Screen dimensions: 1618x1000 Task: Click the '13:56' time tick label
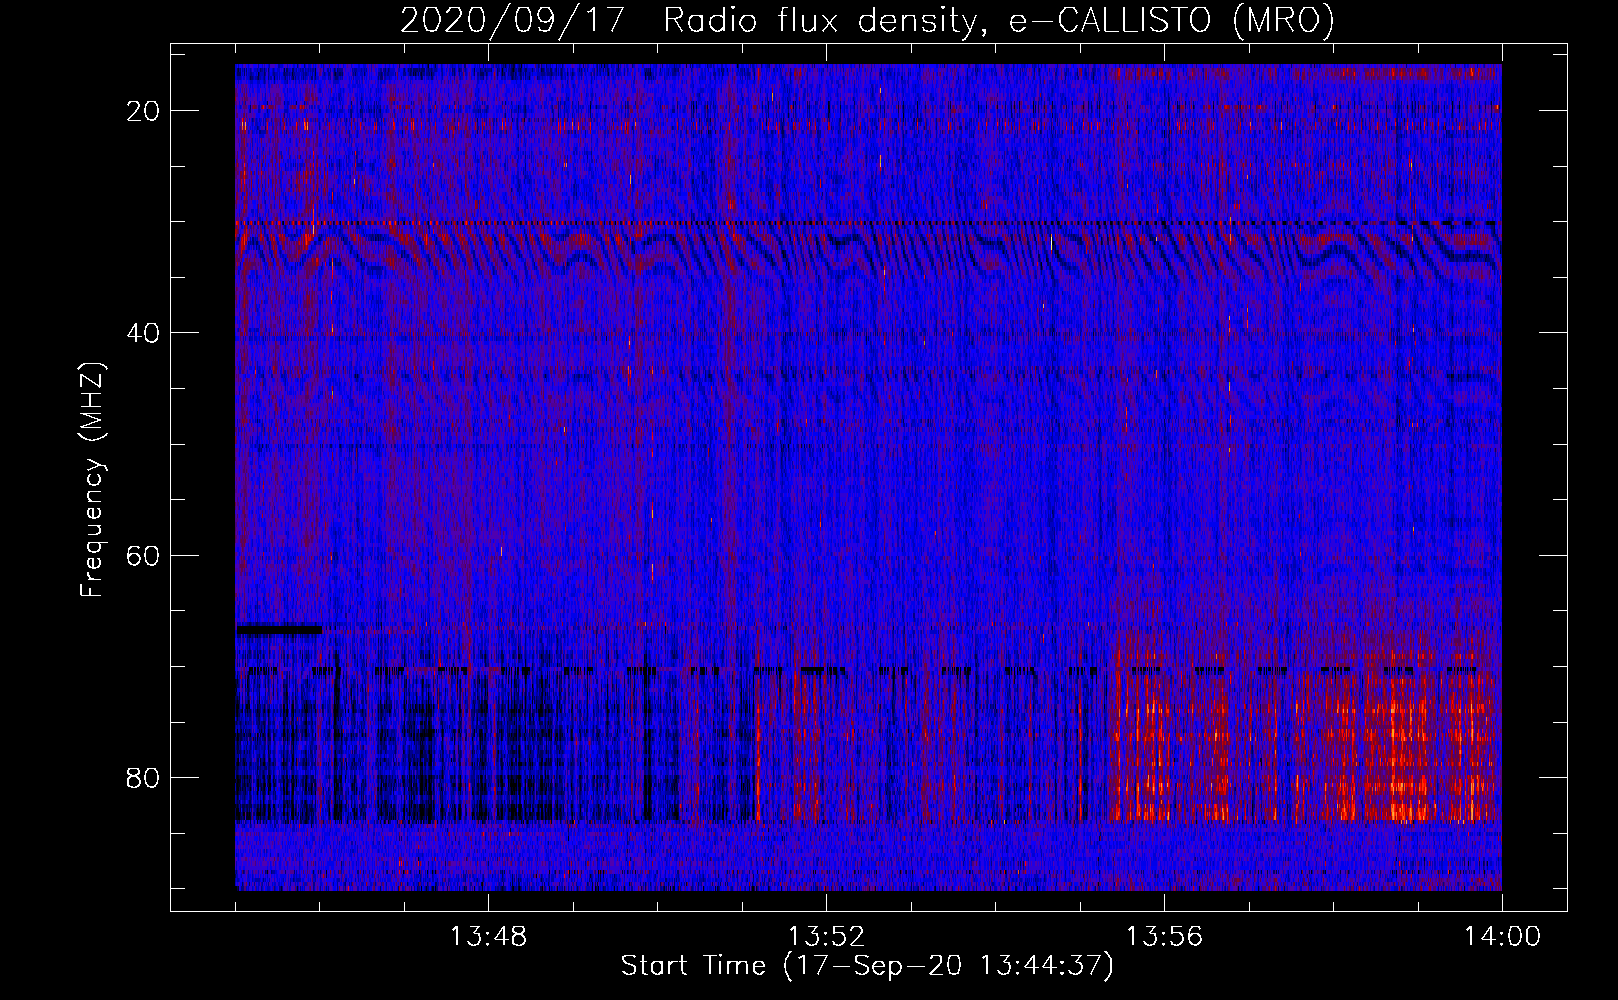1164,937
